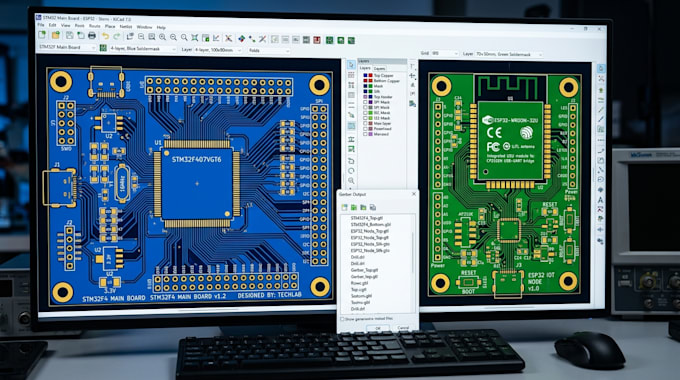Toggle the 'Show generated files' checkbox
The image size is (680, 380).
point(342,319)
